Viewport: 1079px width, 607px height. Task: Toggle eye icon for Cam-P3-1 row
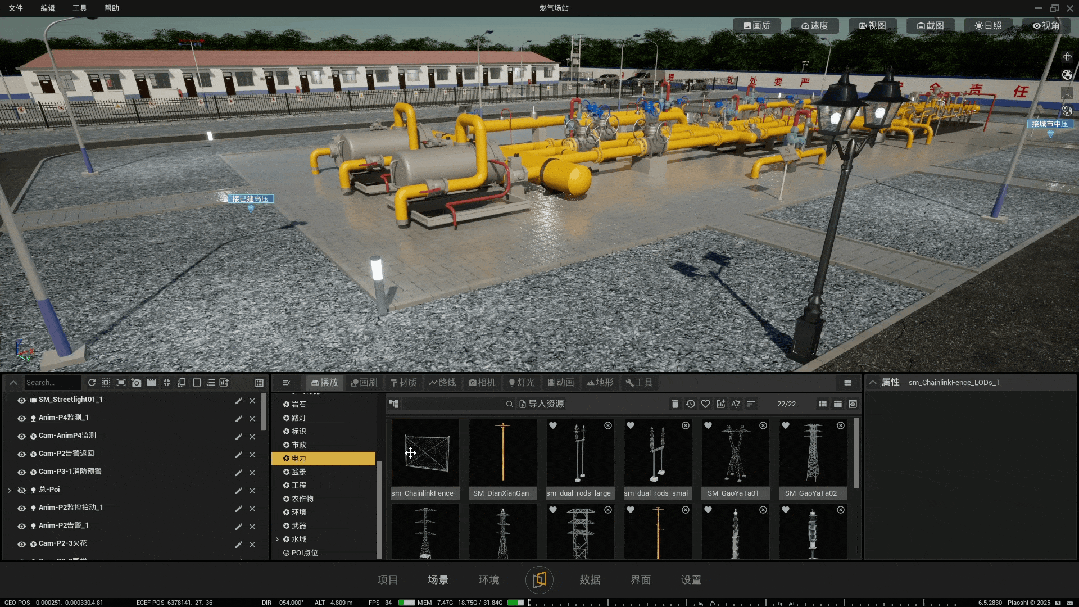pos(21,472)
